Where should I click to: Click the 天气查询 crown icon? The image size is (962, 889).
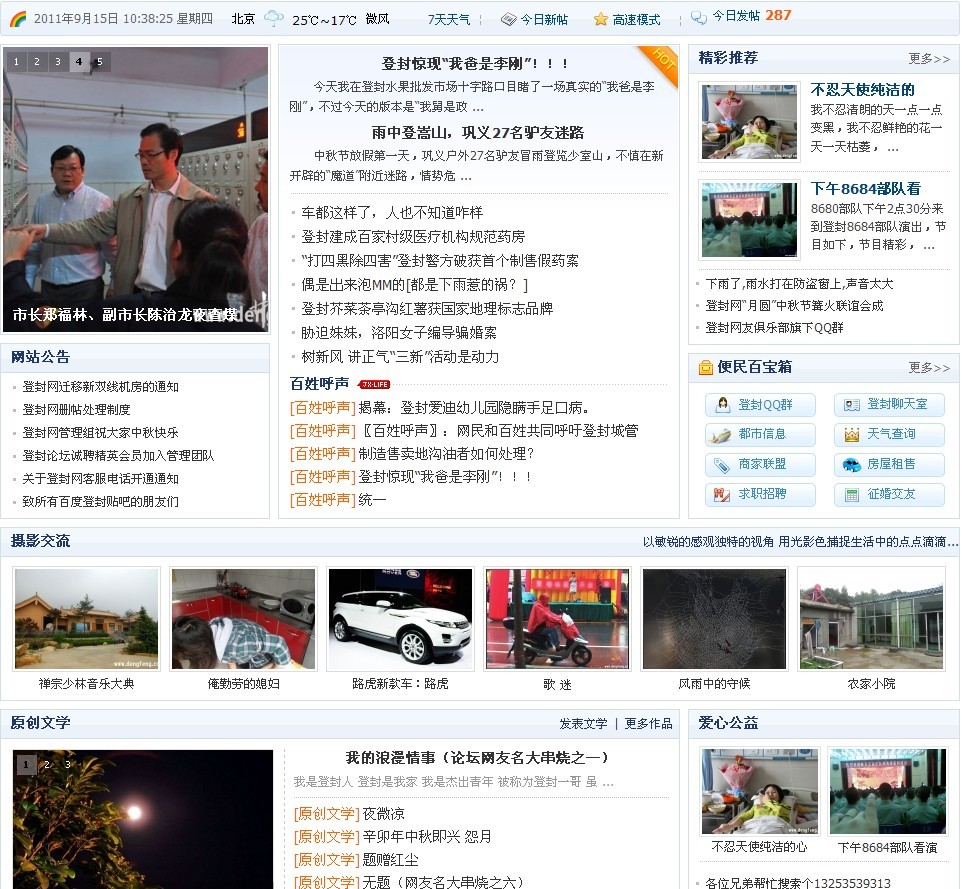852,435
